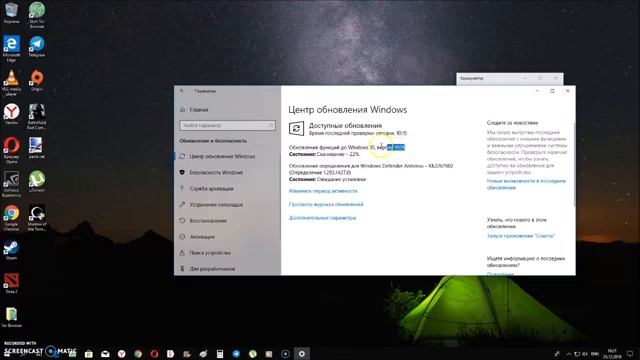Screen dimensions: 640x360
Task: Open Microsoft Store from the taskbar
Action: point(89,353)
